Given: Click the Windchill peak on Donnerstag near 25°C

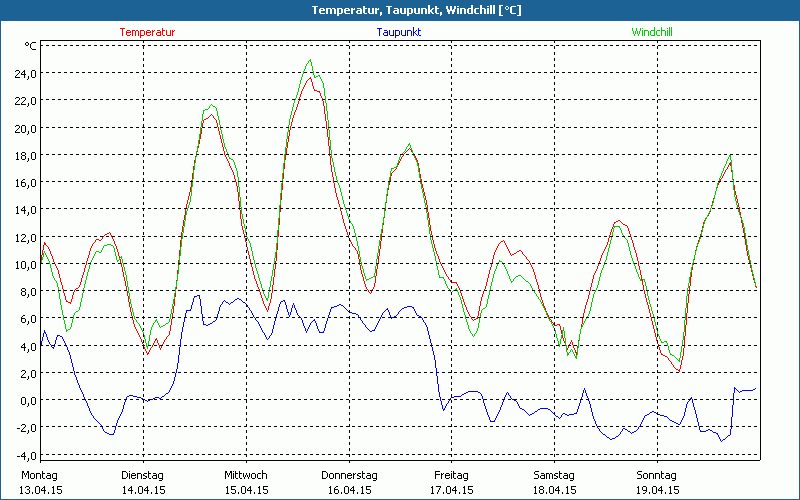Looking at the screenshot, I should click(310, 60).
